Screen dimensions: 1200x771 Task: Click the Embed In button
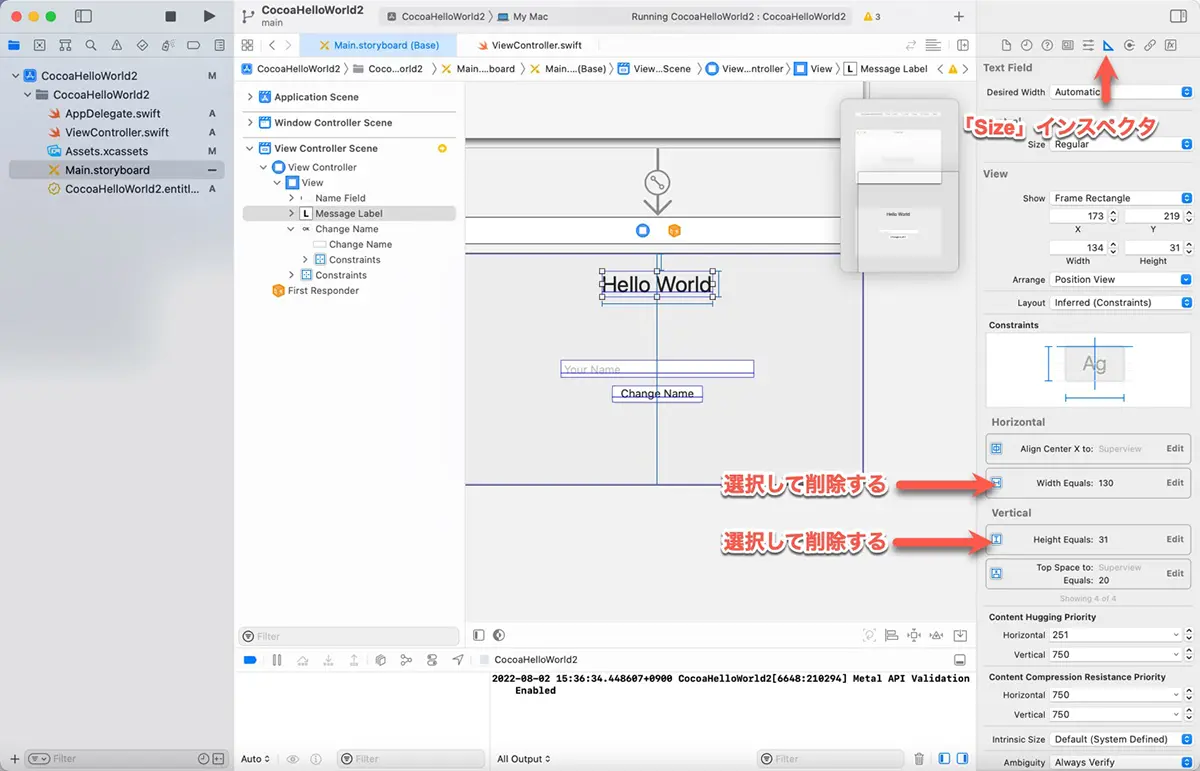tap(960, 635)
